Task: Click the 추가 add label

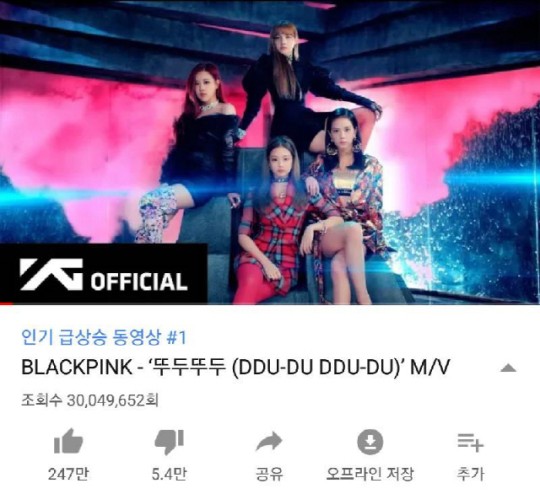Action: tap(470, 474)
